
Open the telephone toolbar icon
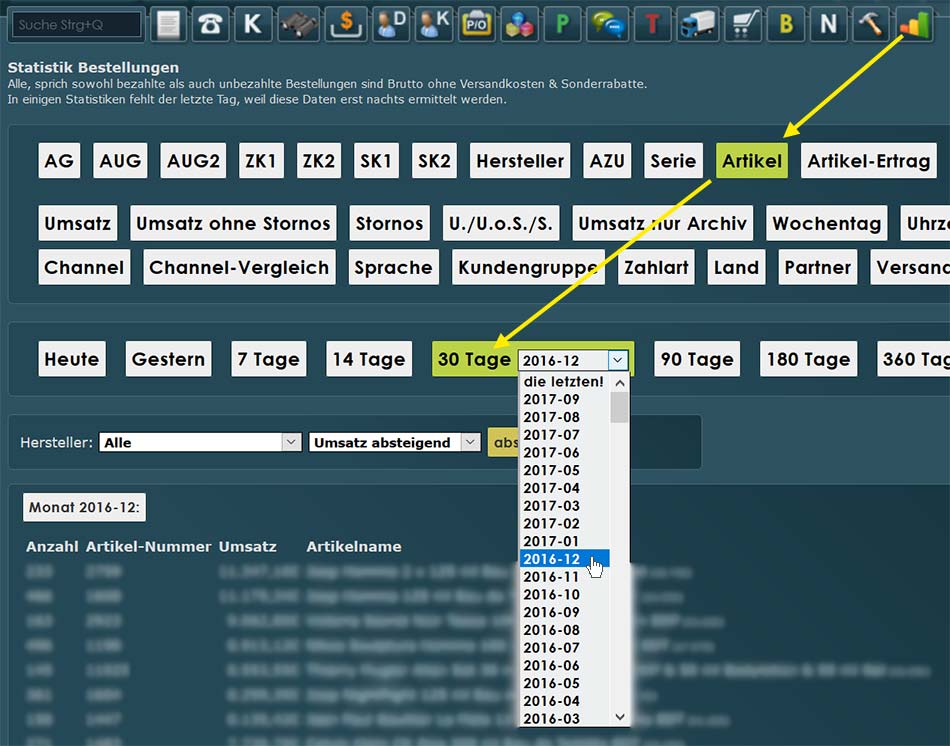coord(210,25)
